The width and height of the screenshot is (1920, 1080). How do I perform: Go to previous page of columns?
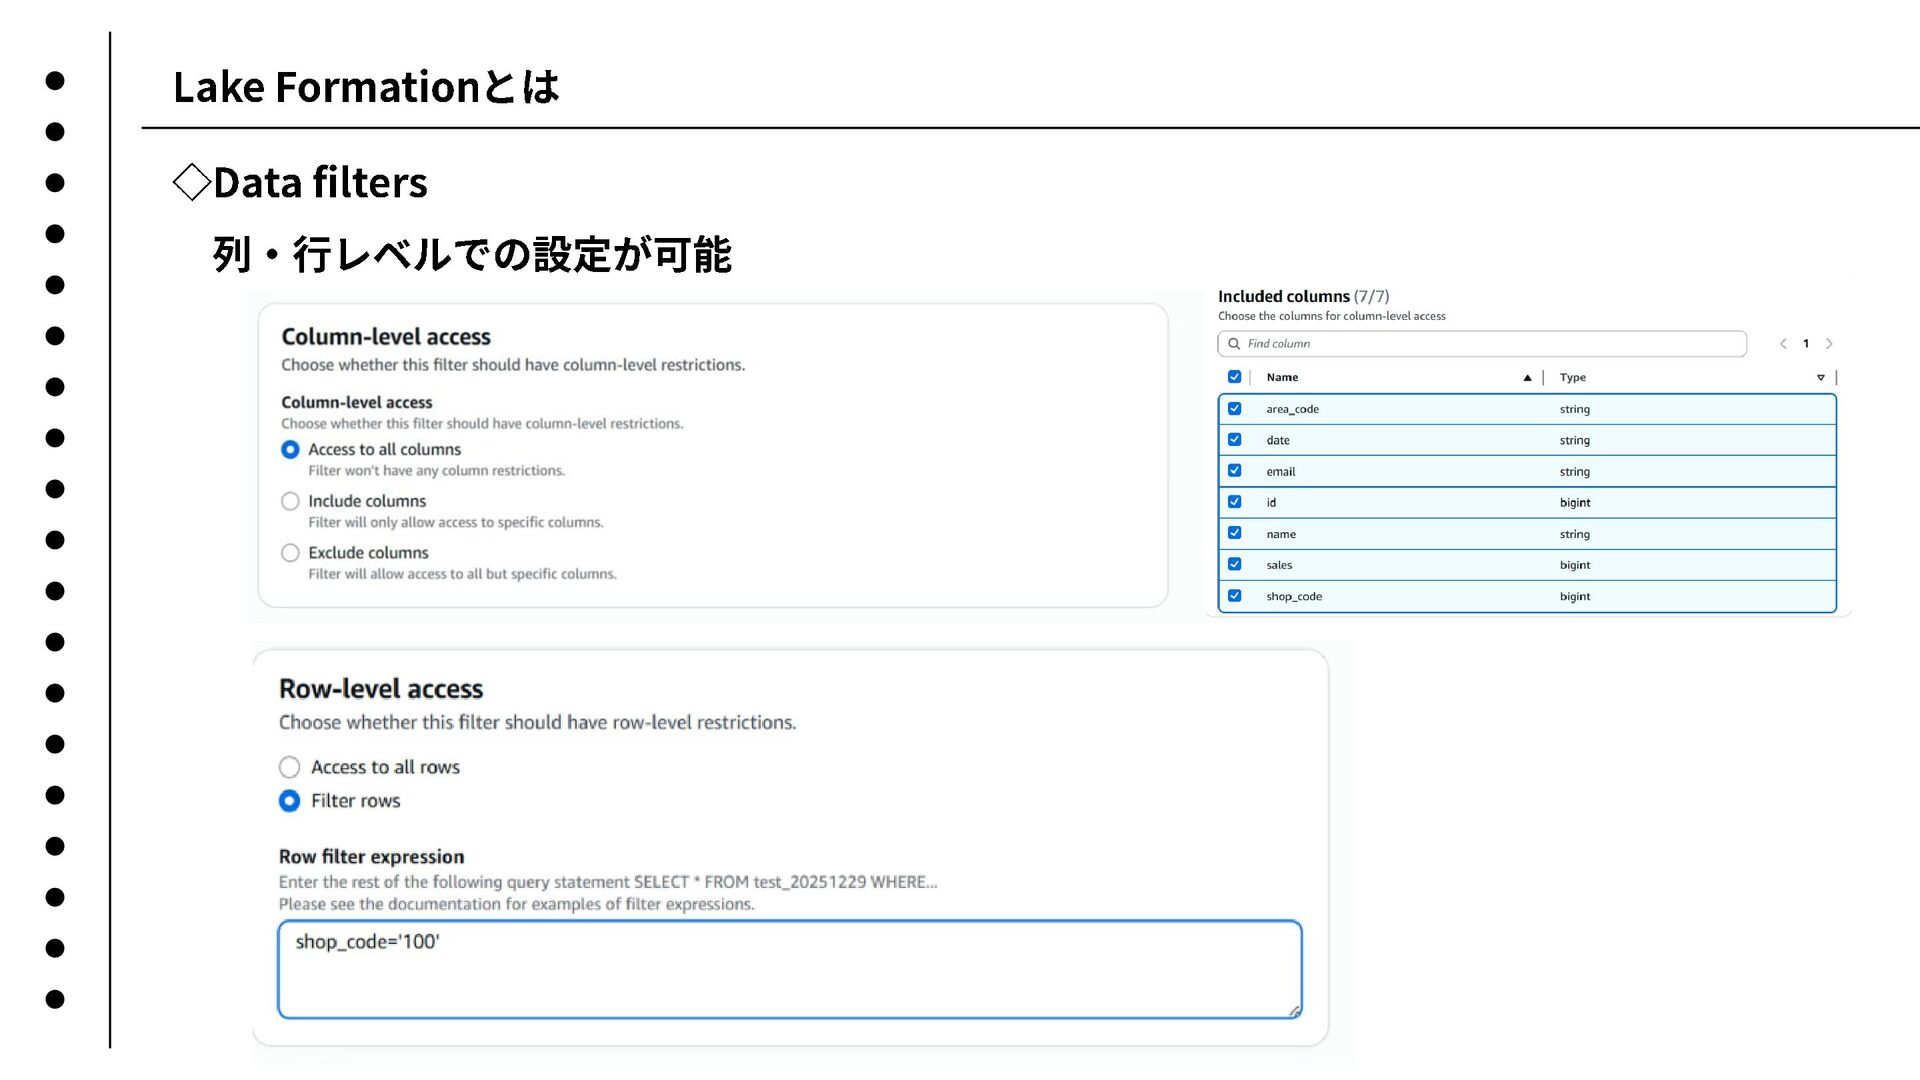(x=1783, y=344)
